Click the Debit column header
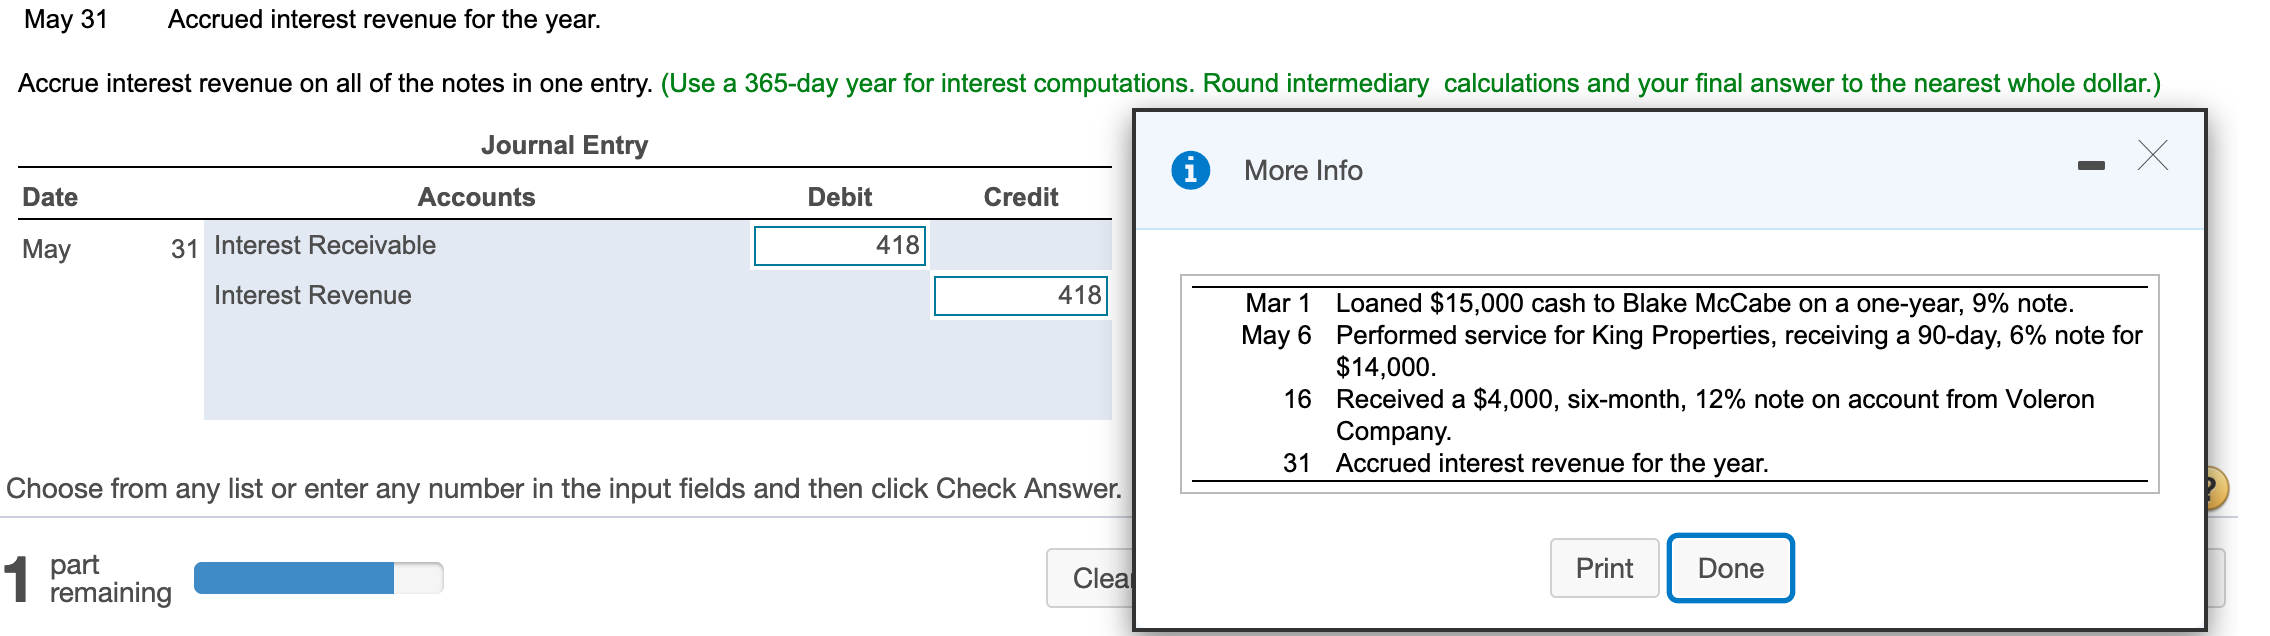This screenshot has width=2270, height=636. tap(838, 196)
